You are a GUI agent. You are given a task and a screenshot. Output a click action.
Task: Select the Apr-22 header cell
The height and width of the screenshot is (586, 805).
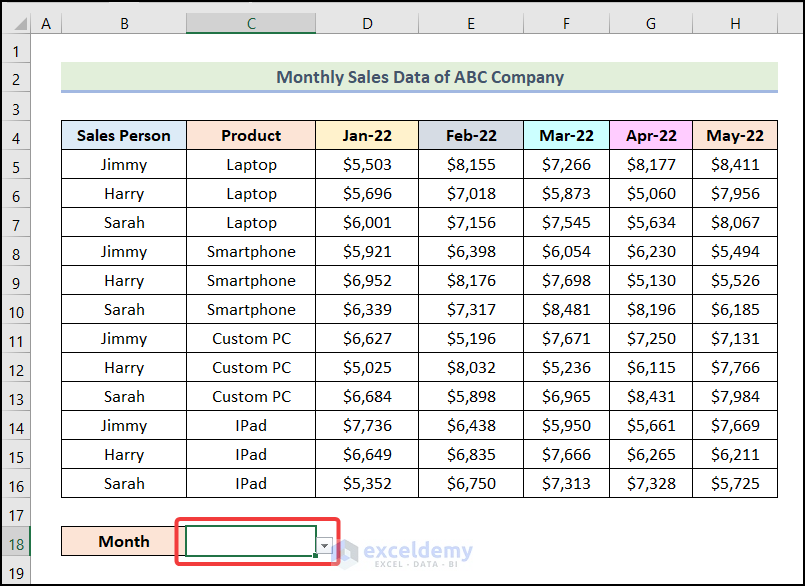click(x=651, y=136)
